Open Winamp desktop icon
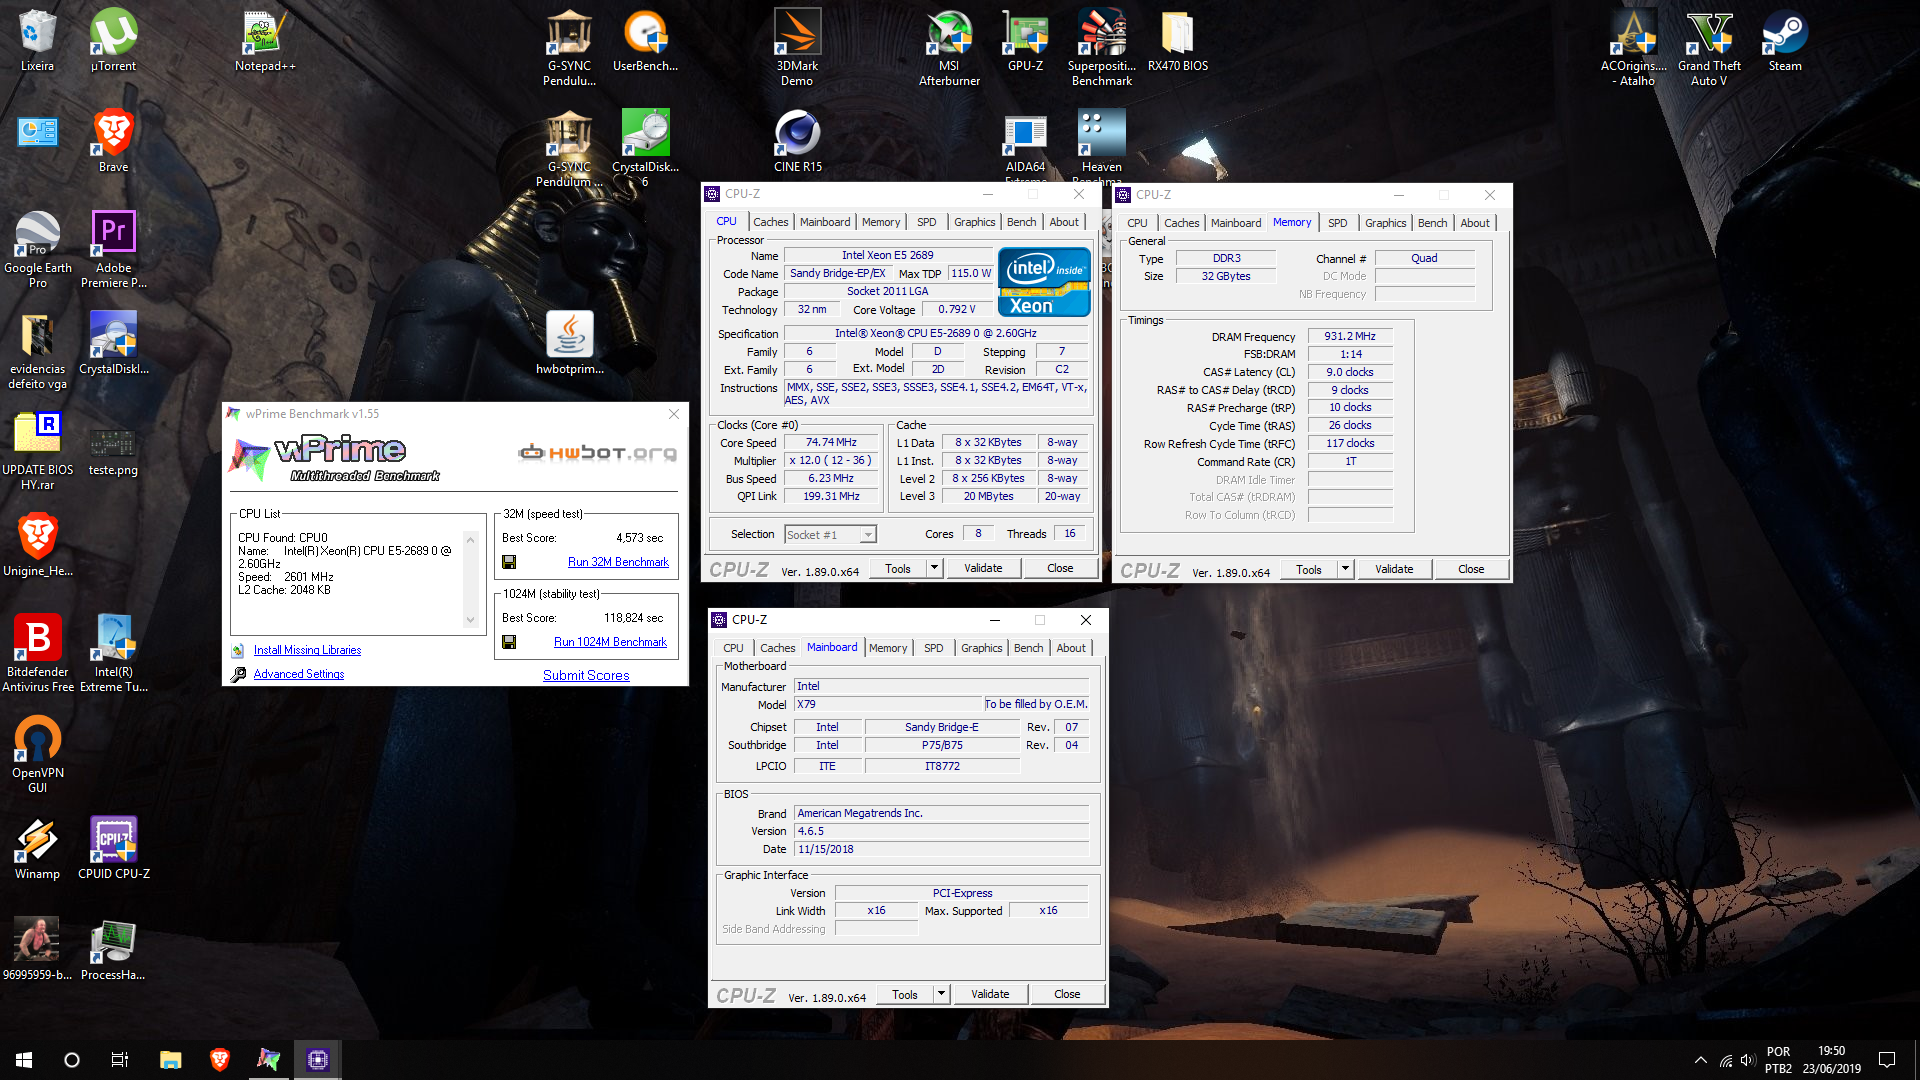The width and height of the screenshot is (1920, 1080). 37,848
